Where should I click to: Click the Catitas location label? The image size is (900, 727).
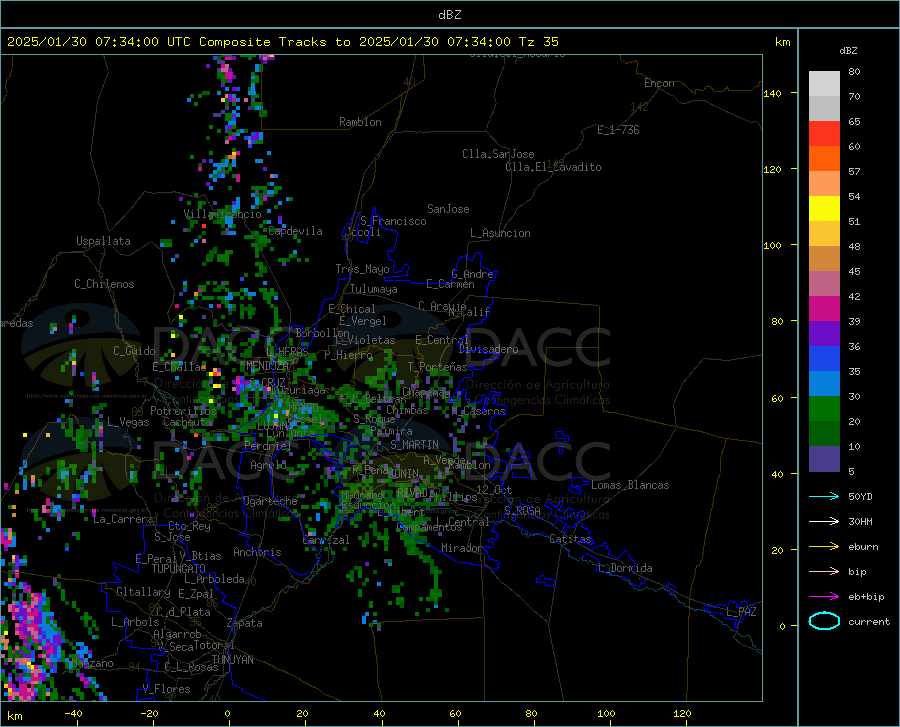click(x=570, y=539)
